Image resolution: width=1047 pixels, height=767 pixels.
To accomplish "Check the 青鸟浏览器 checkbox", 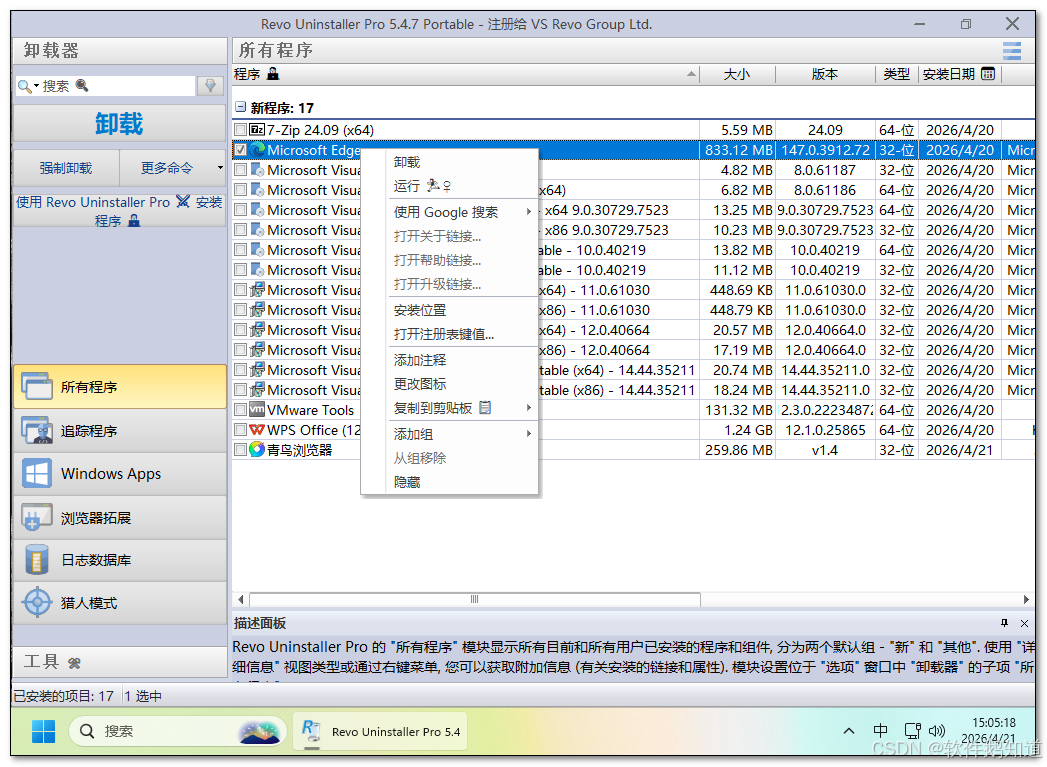I will click(x=240, y=450).
